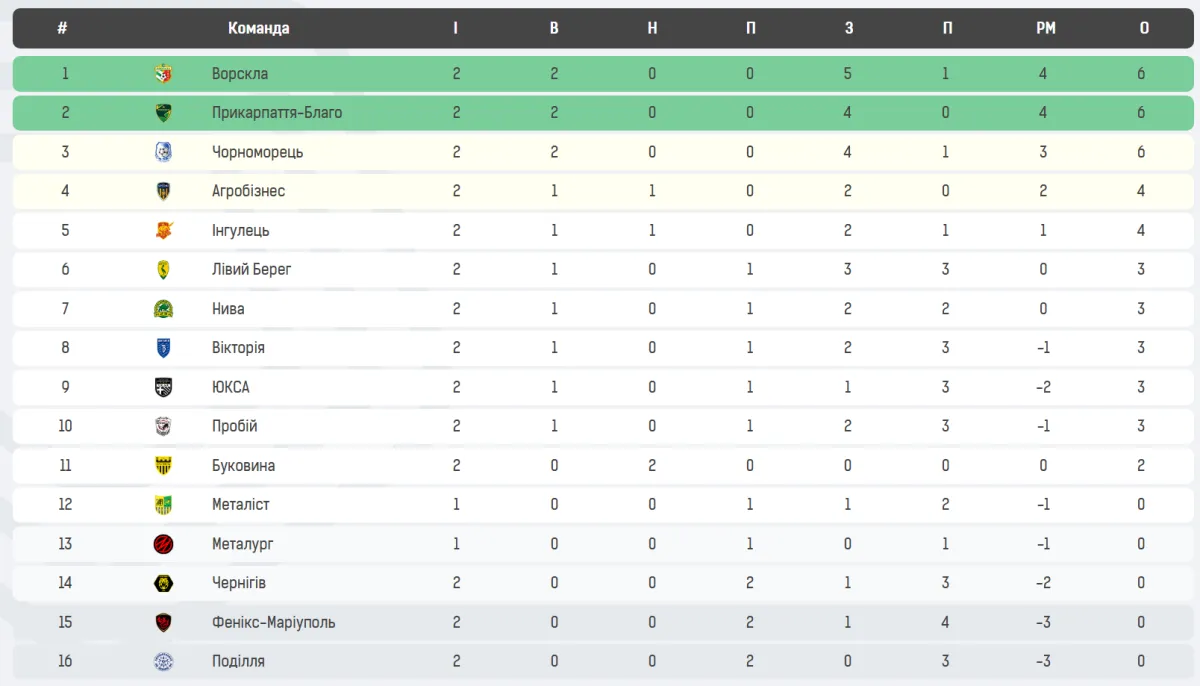Select the Поділля team logo

tap(163, 661)
